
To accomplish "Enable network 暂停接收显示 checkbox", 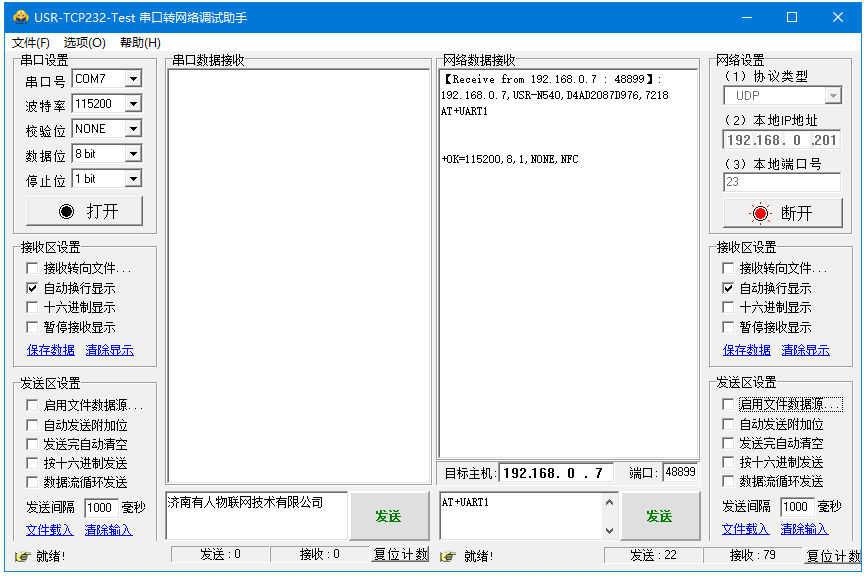I will (x=728, y=327).
